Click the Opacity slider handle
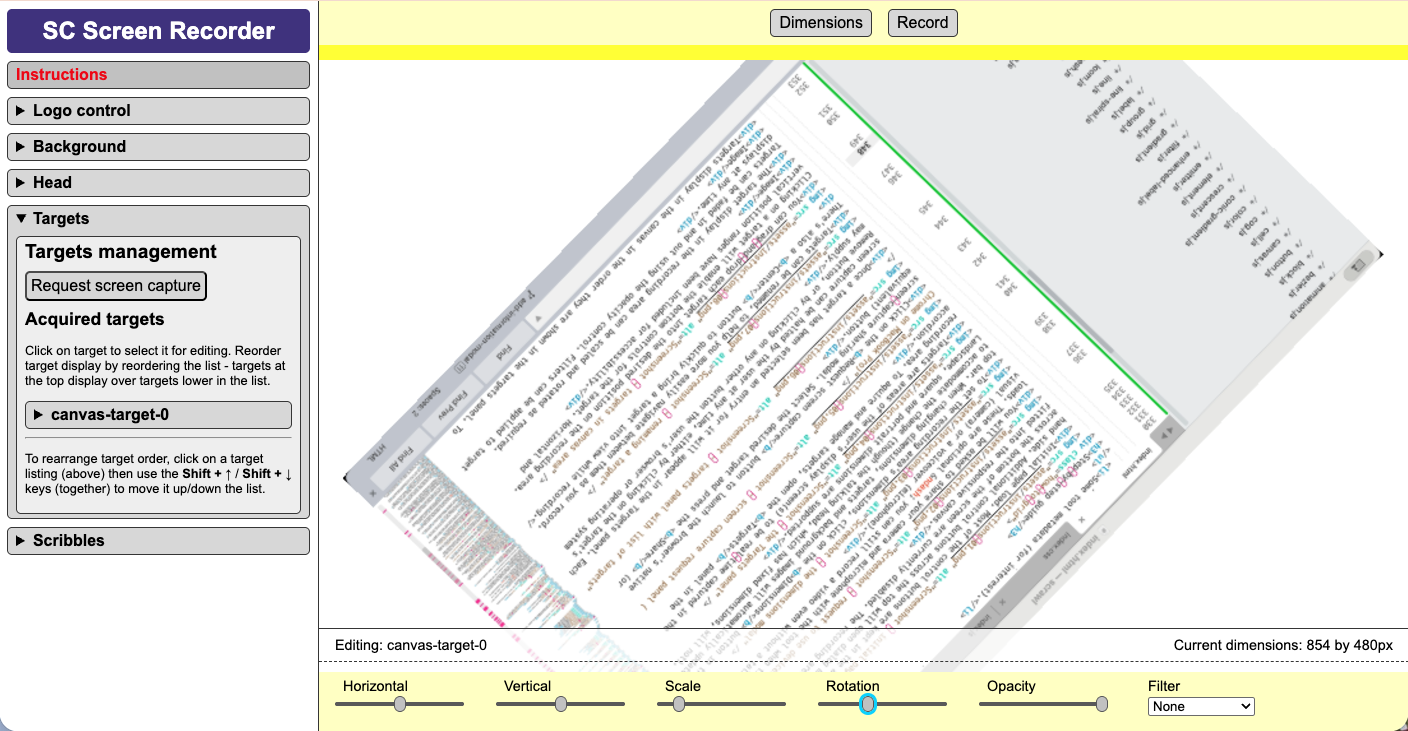1408x731 pixels. (1101, 704)
